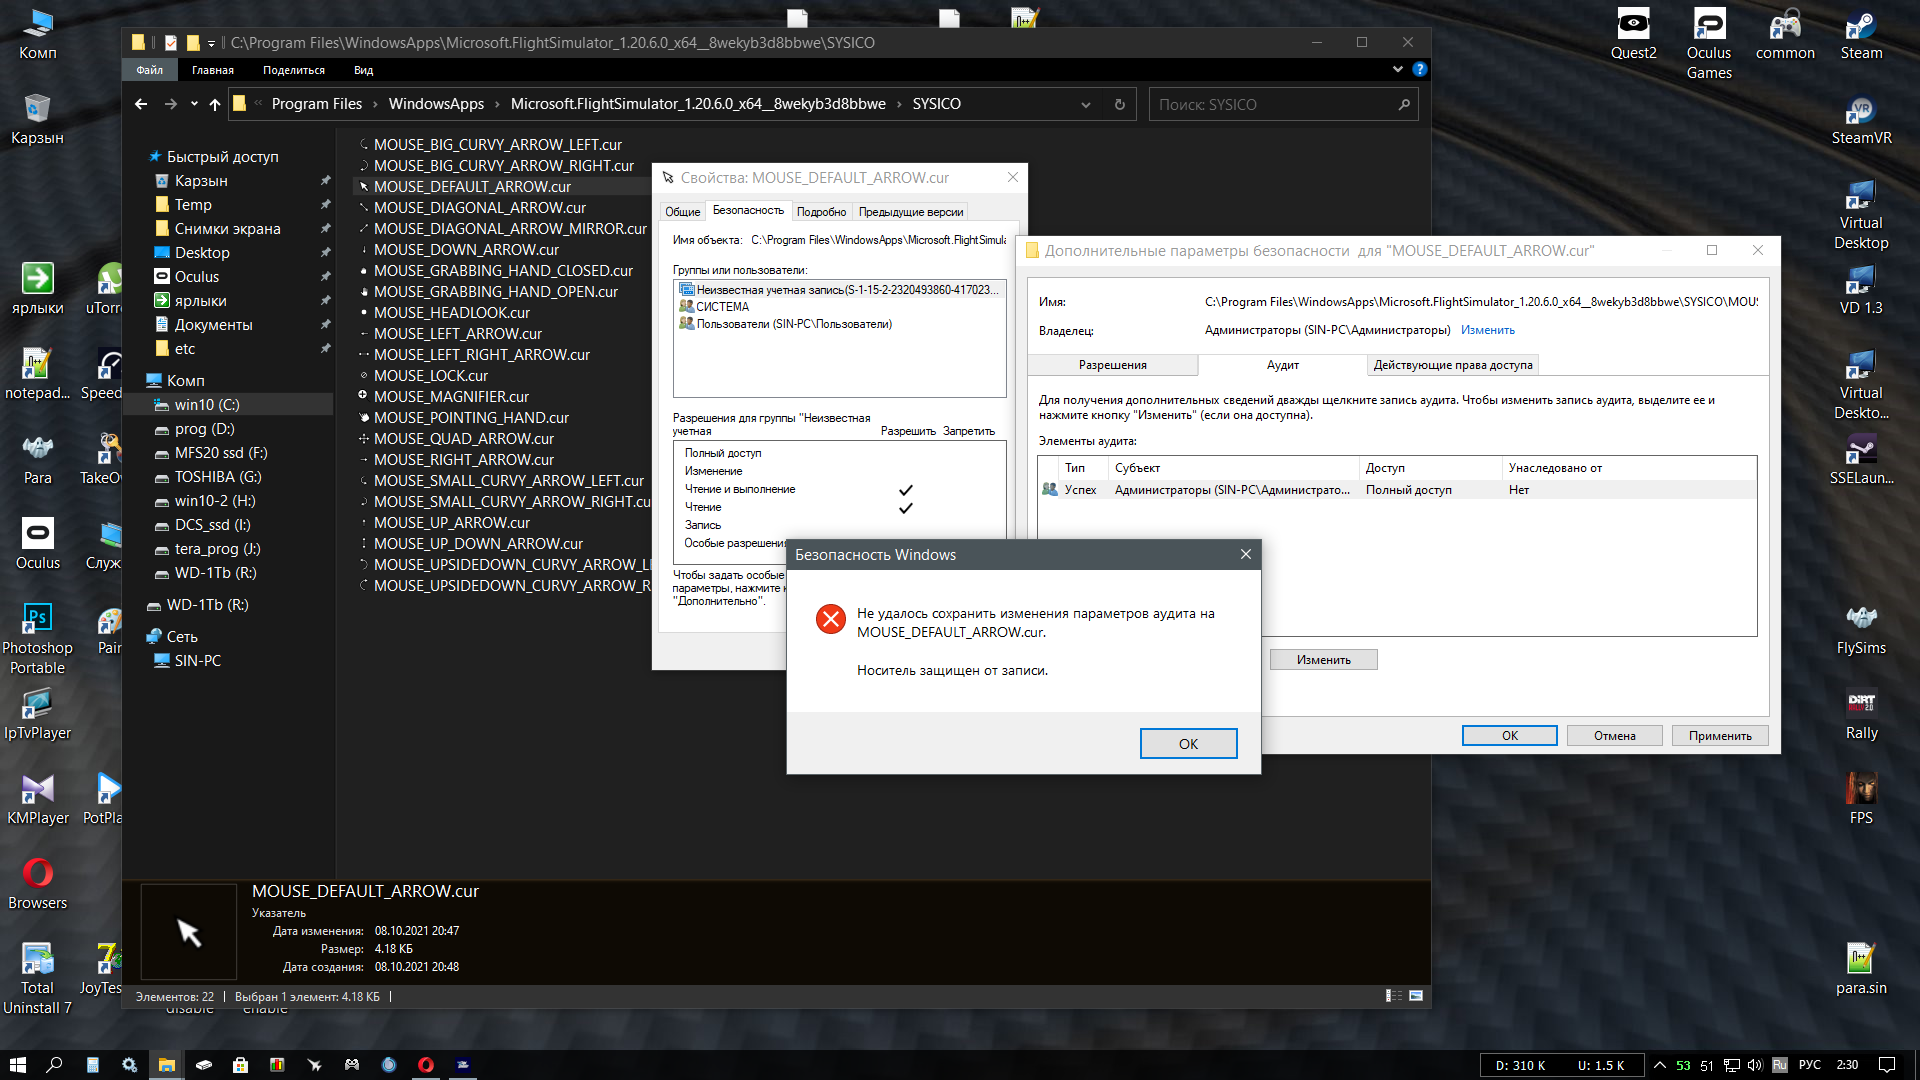Viewport: 1920px width, 1080px height.
Task: Refresh the SYSICO folder view
Action: click(1119, 104)
